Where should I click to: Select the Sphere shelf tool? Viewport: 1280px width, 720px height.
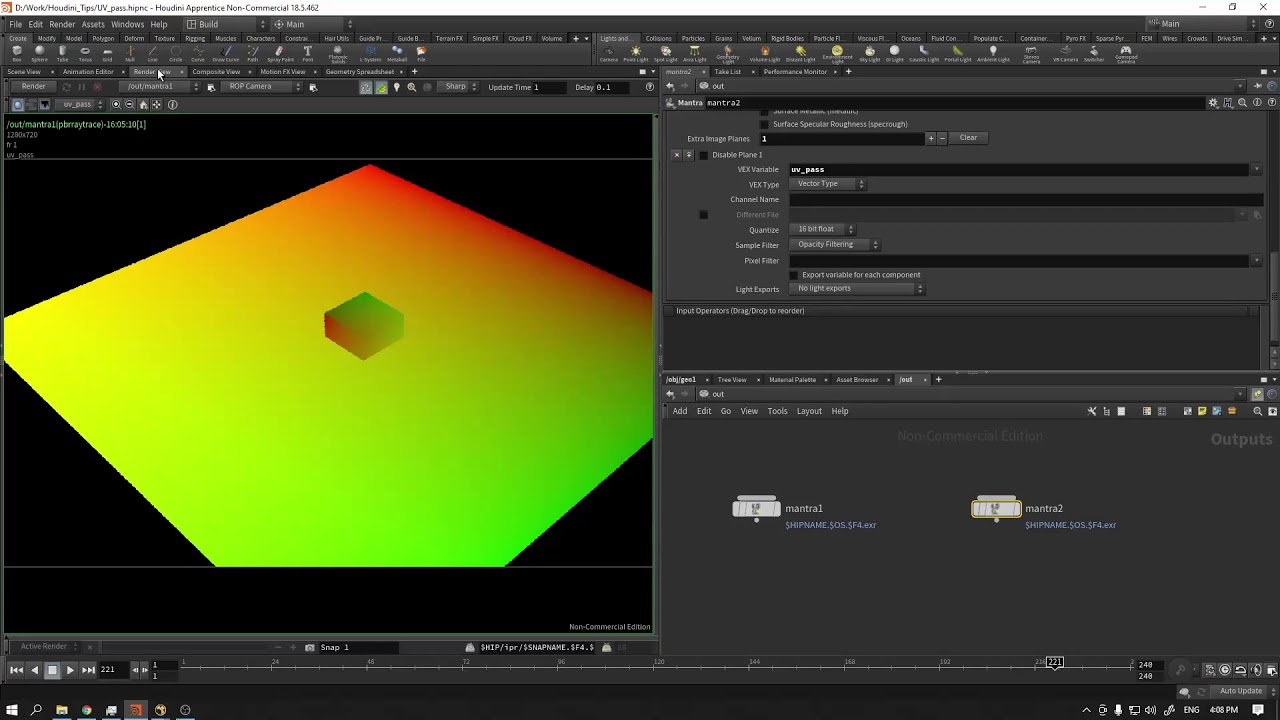tap(40, 53)
